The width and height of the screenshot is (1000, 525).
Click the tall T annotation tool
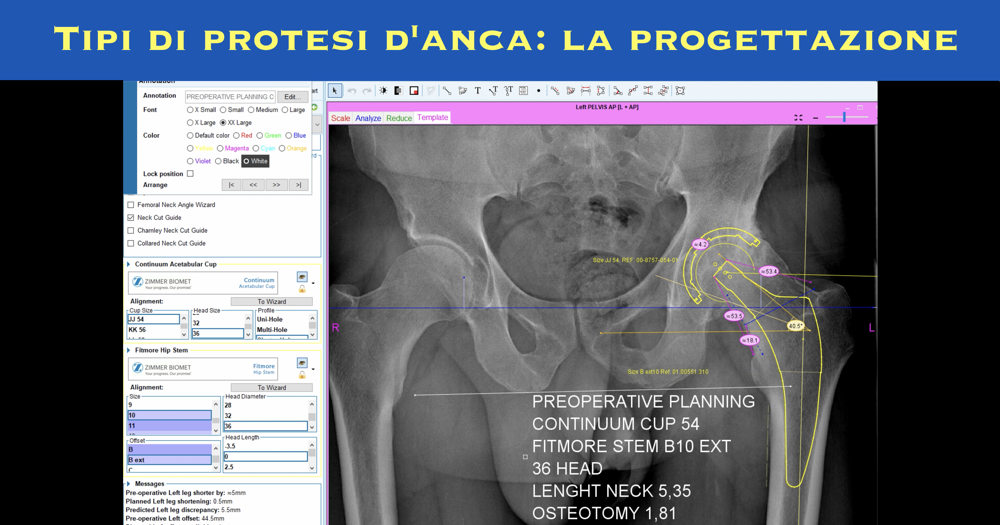(508, 91)
